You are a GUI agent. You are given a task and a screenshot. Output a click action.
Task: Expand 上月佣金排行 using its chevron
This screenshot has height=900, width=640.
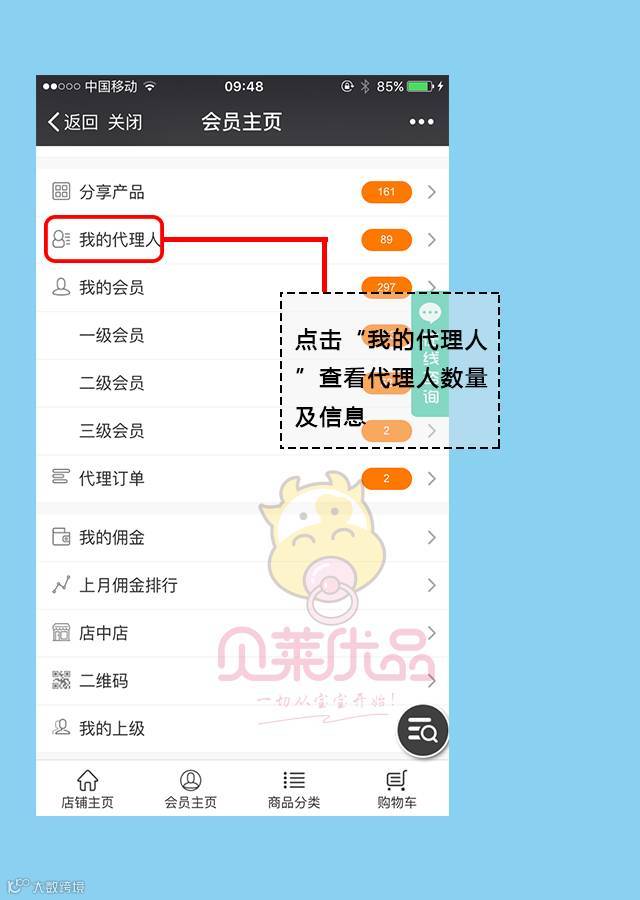(x=432, y=585)
